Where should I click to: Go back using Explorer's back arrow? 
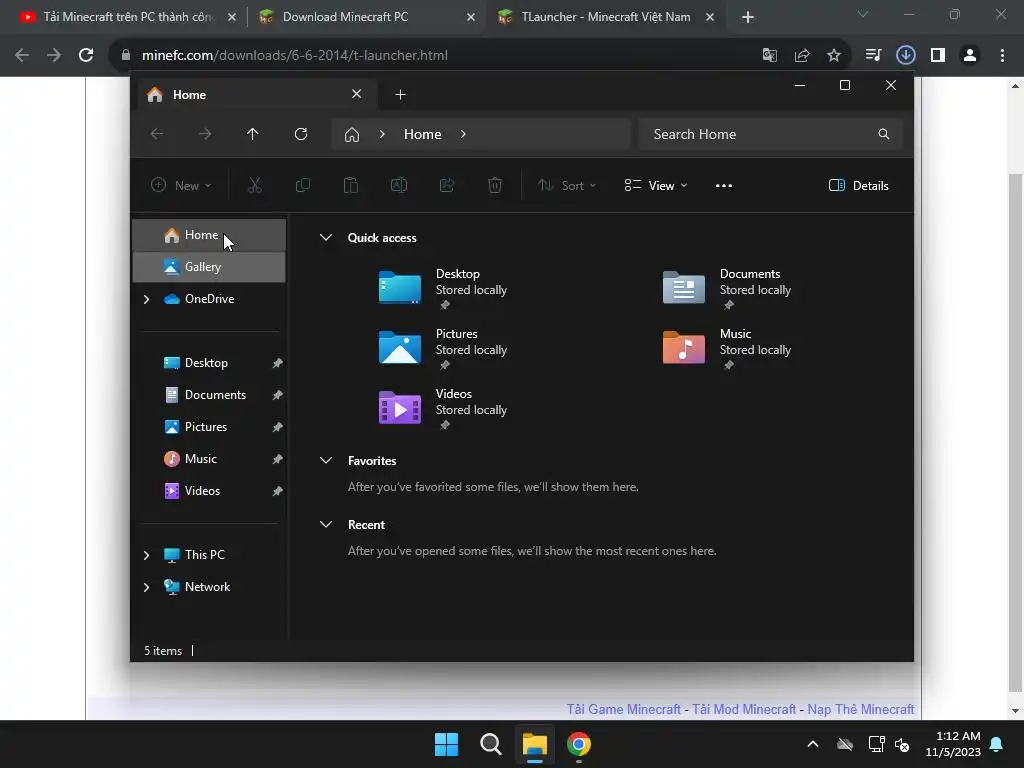pos(157,134)
